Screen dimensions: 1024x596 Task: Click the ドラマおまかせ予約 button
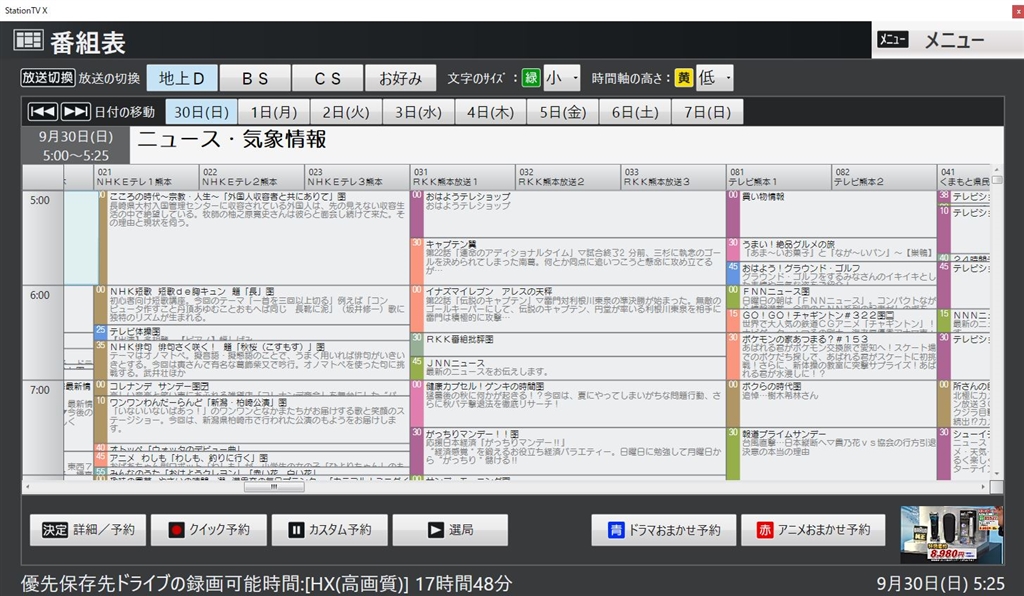click(x=664, y=530)
